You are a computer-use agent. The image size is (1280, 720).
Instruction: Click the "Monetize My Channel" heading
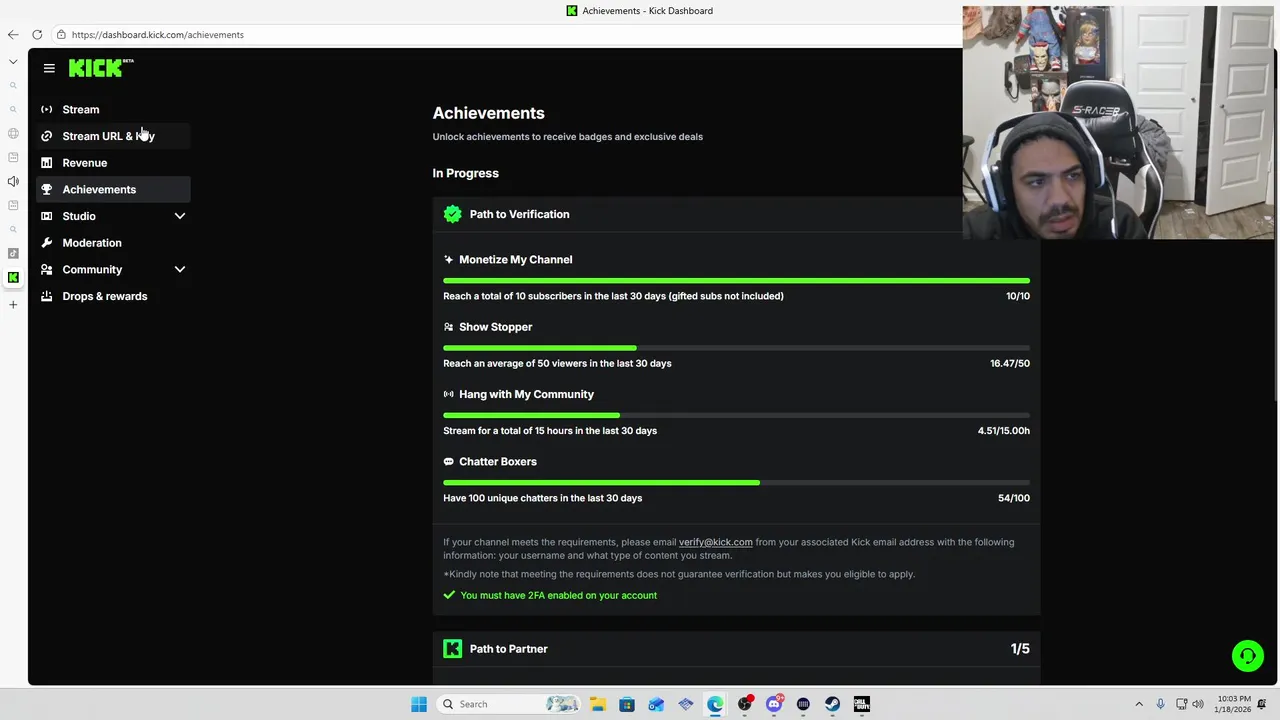tap(516, 260)
